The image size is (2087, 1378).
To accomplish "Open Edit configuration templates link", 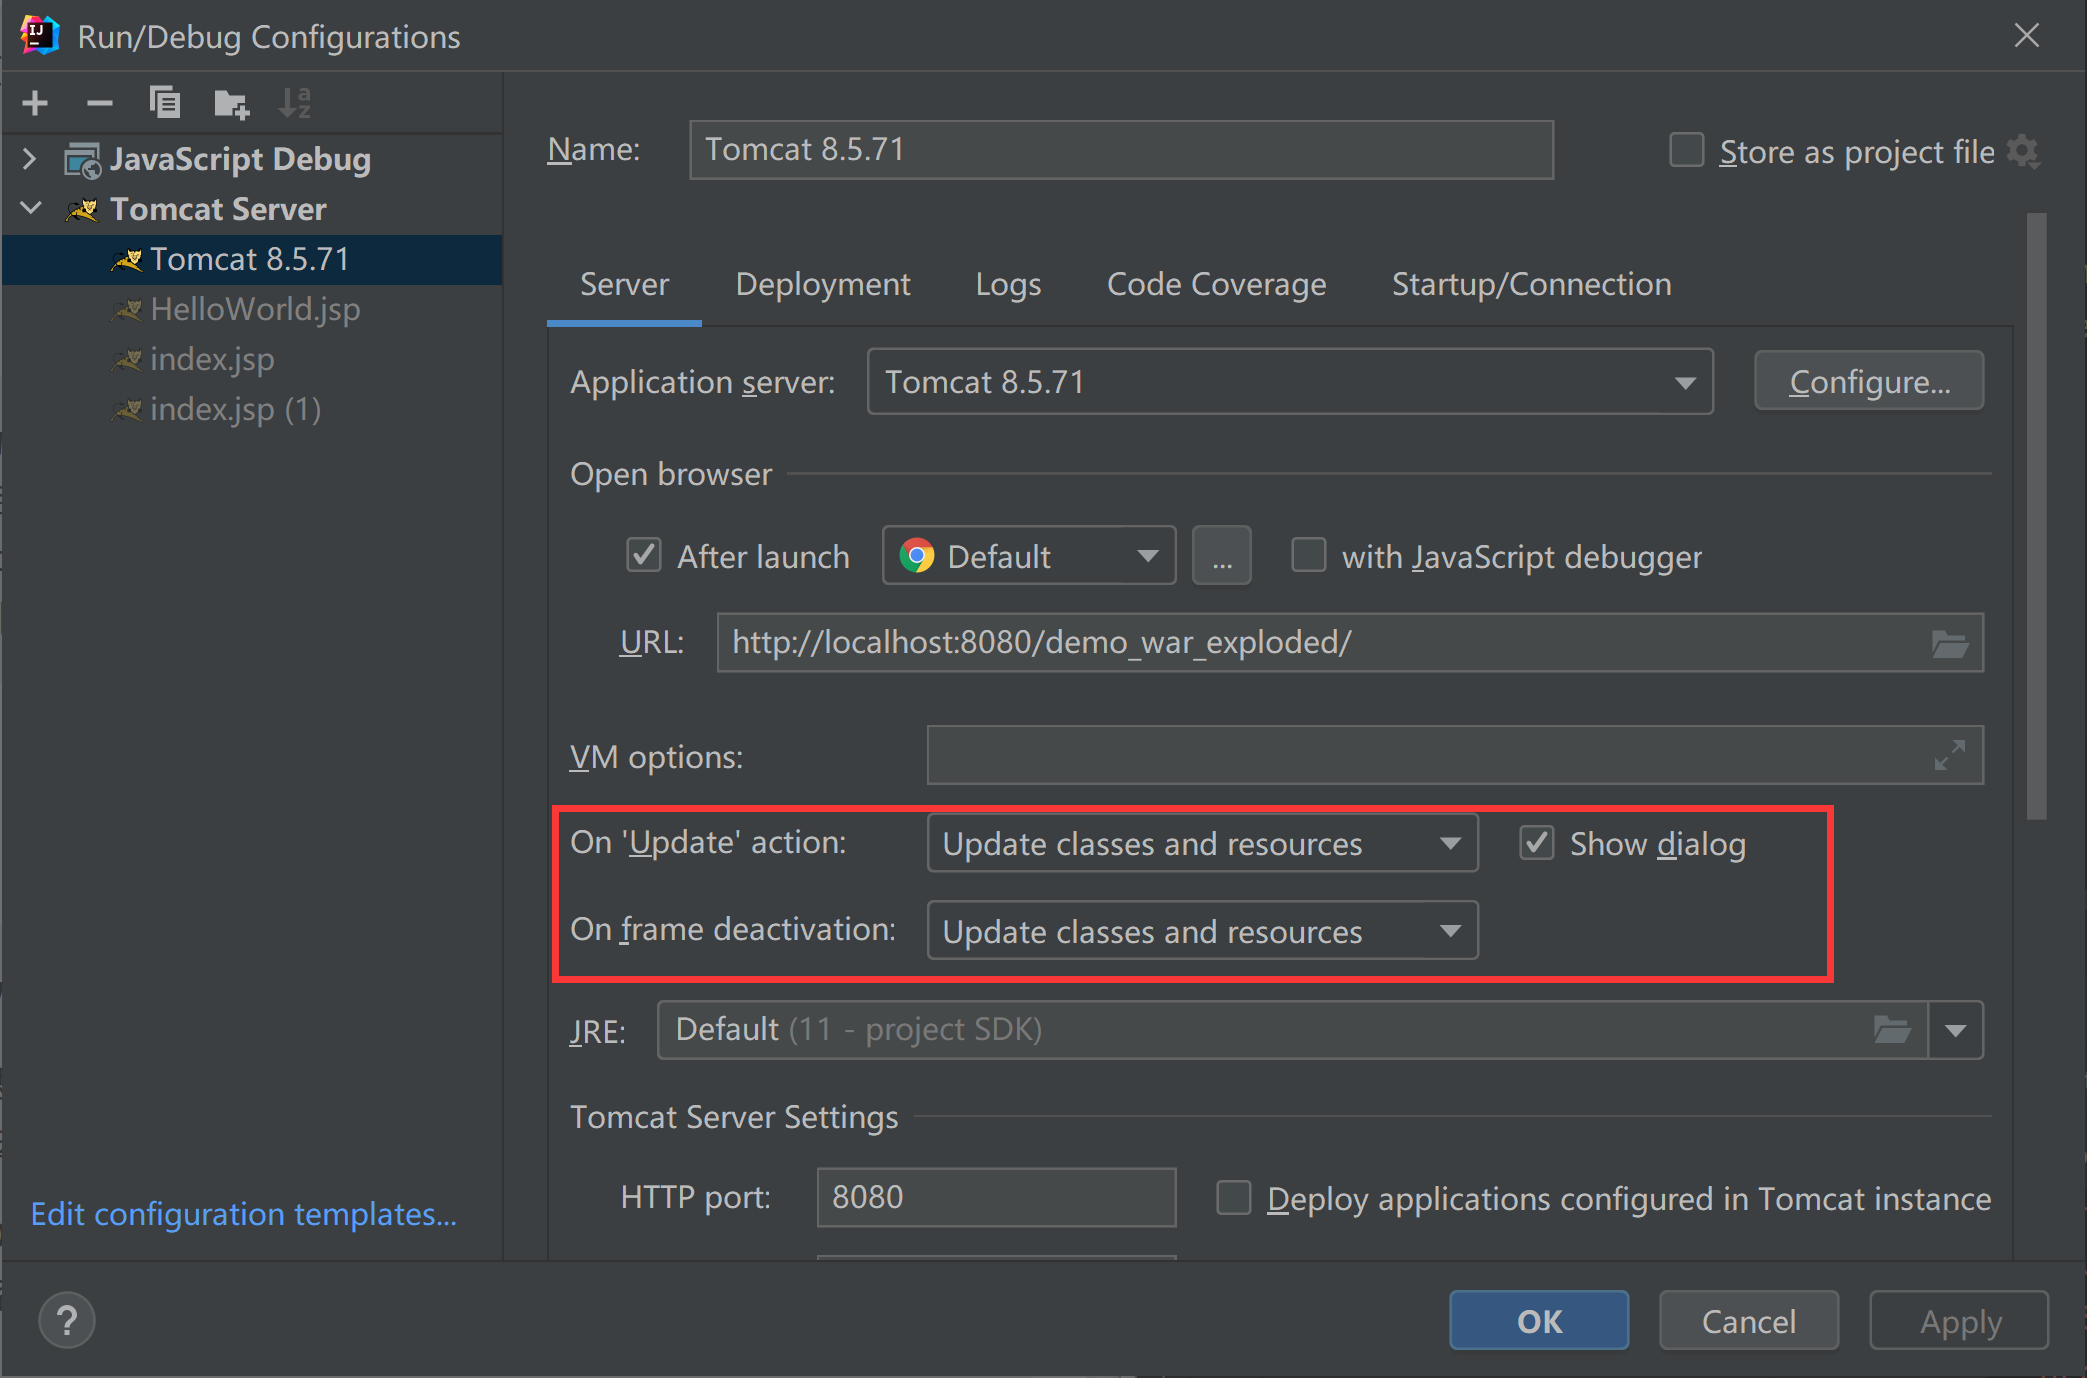I will point(243,1214).
